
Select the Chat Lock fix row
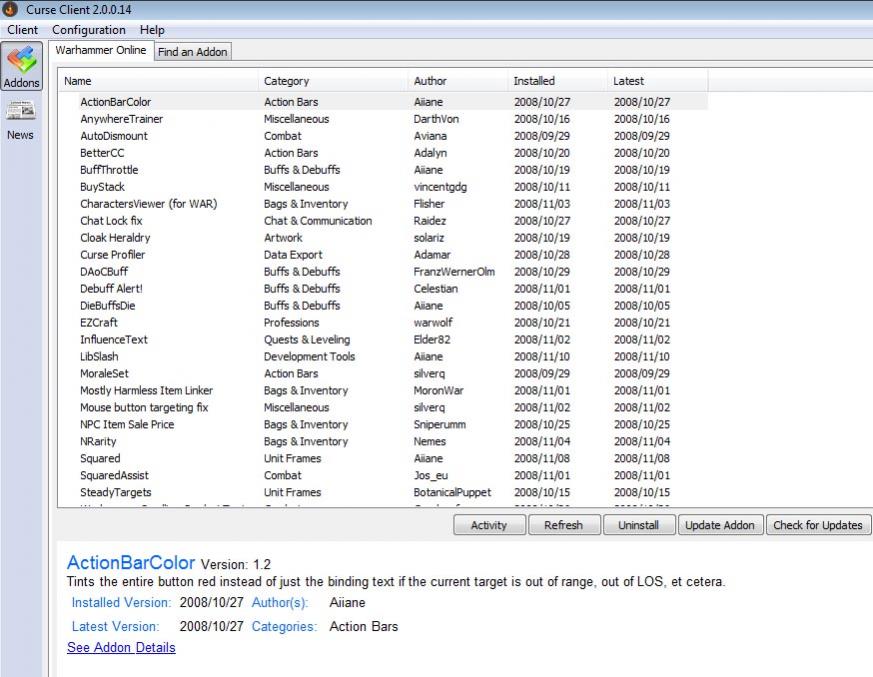pyautogui.click(x=383, y=220)
